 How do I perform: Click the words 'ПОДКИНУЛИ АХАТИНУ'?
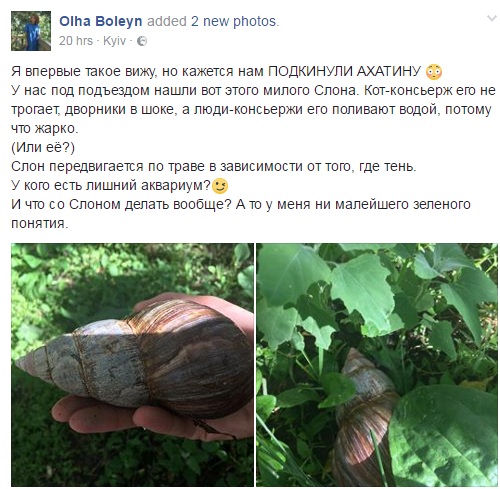click(345, 71)
